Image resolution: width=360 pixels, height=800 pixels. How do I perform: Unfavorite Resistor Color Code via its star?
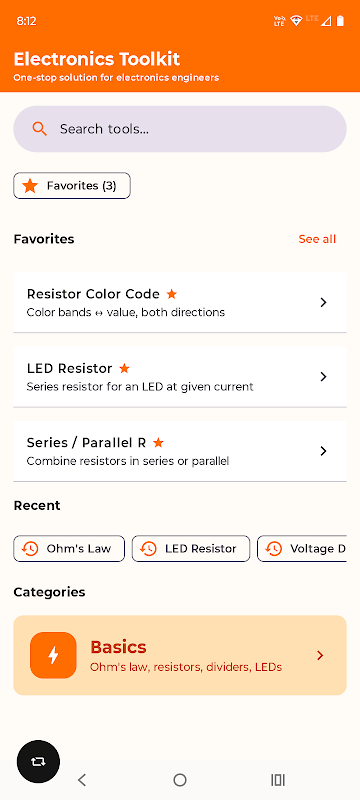coord(172,294)
